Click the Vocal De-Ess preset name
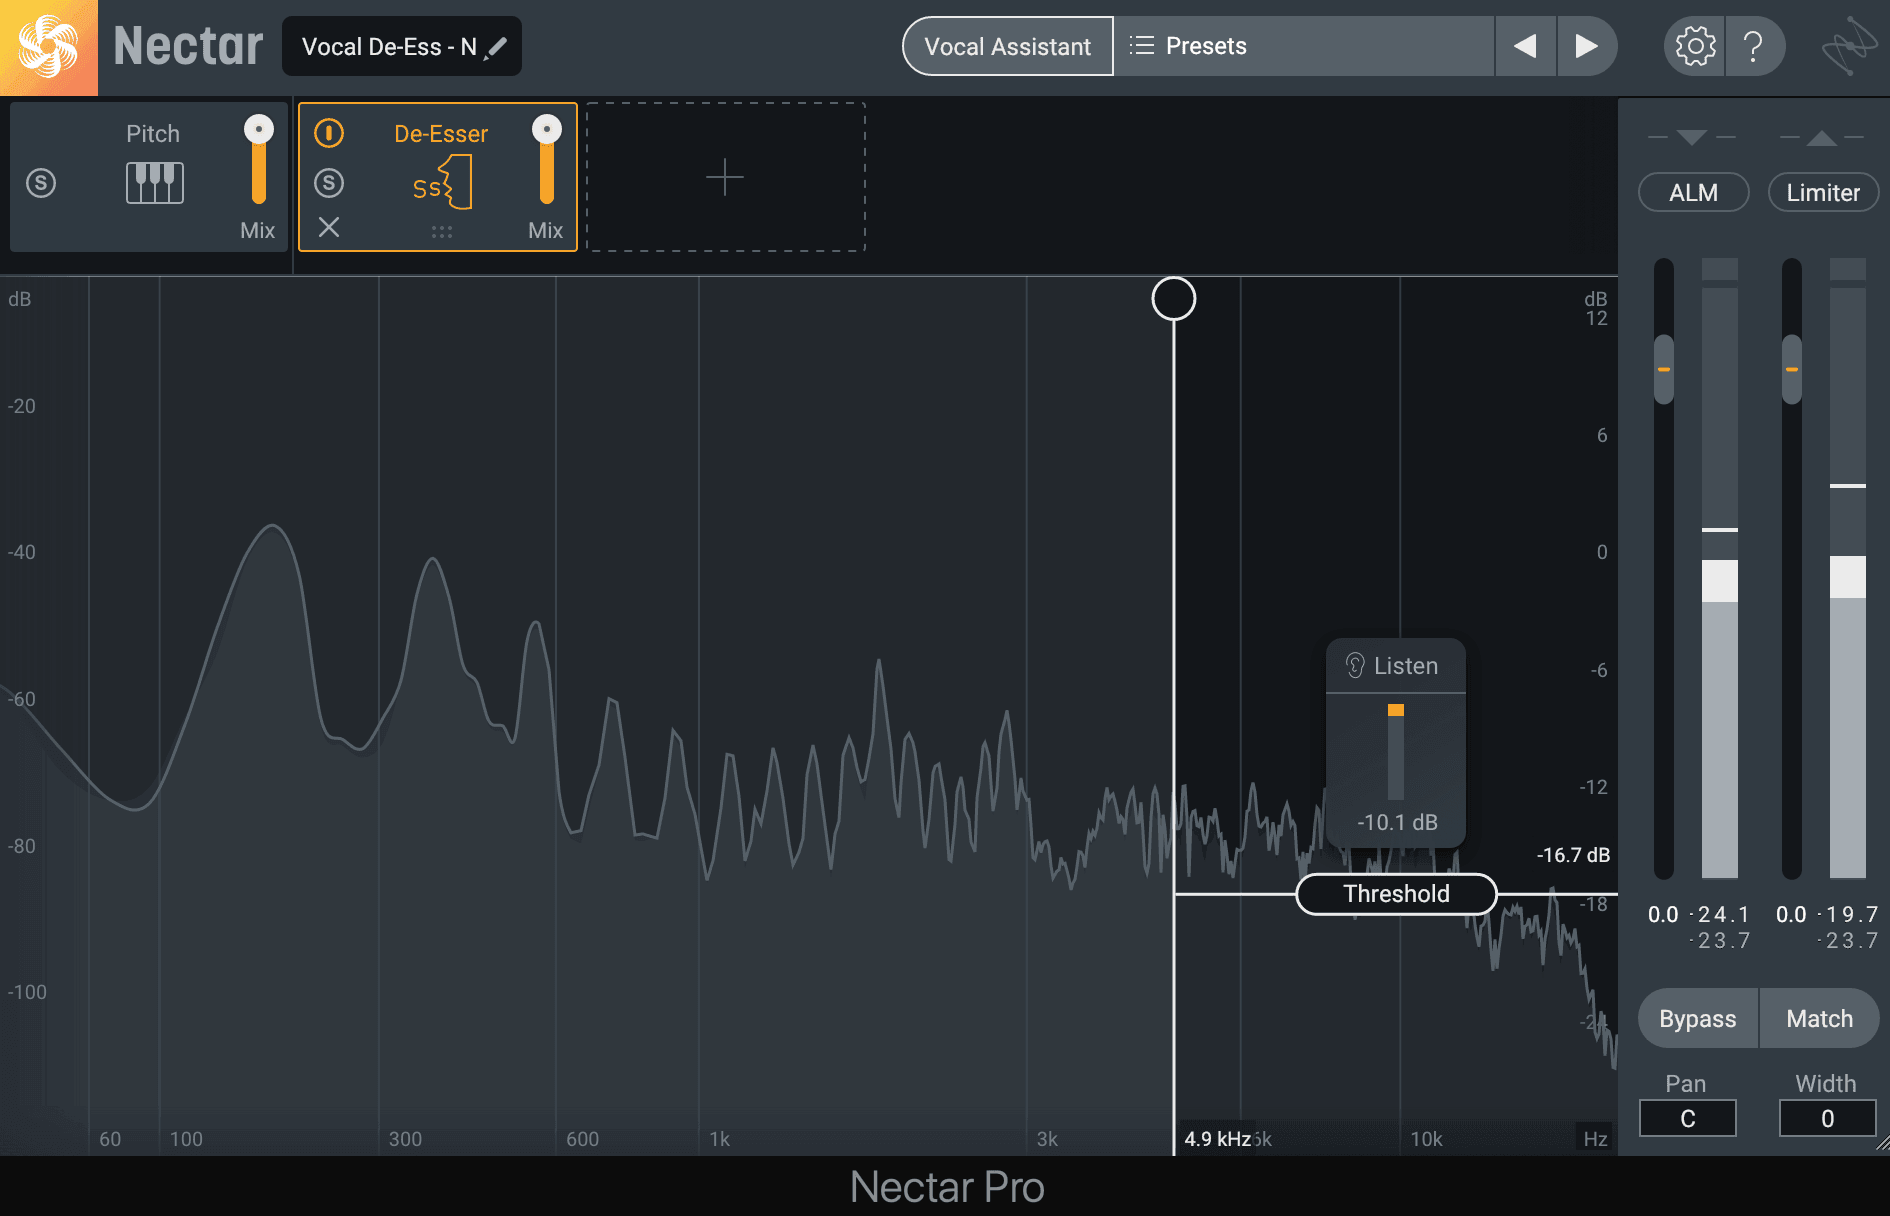Image resolution: width=1890 pixels, height=1216 pixels. 389,47
